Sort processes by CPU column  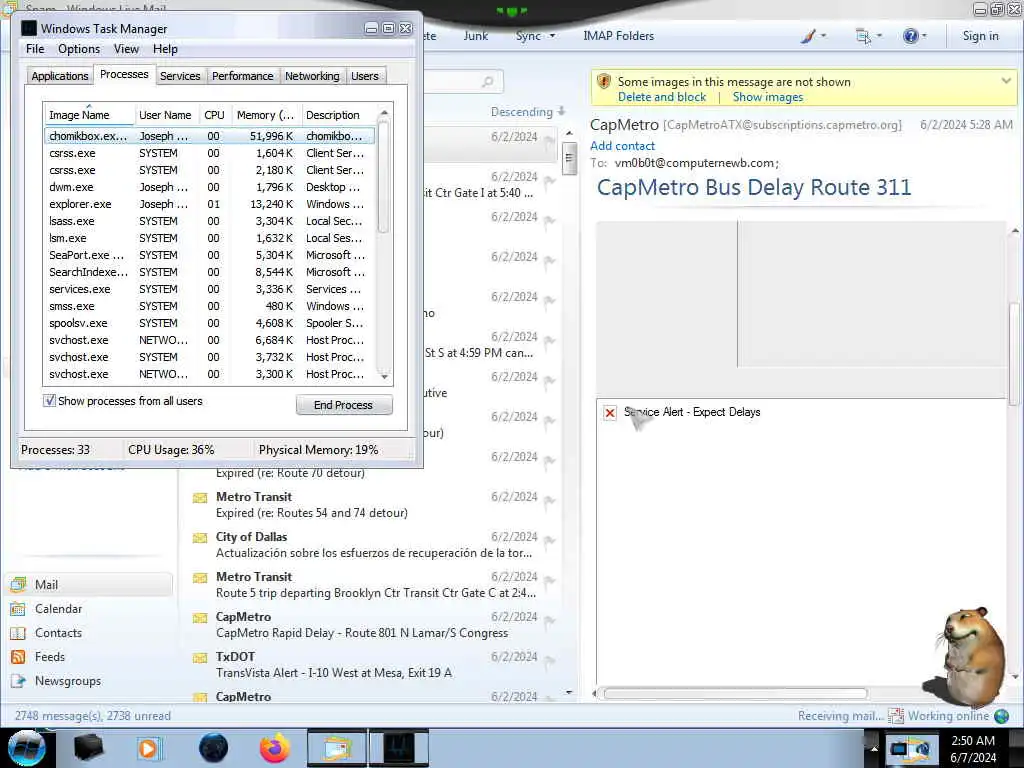214,115
